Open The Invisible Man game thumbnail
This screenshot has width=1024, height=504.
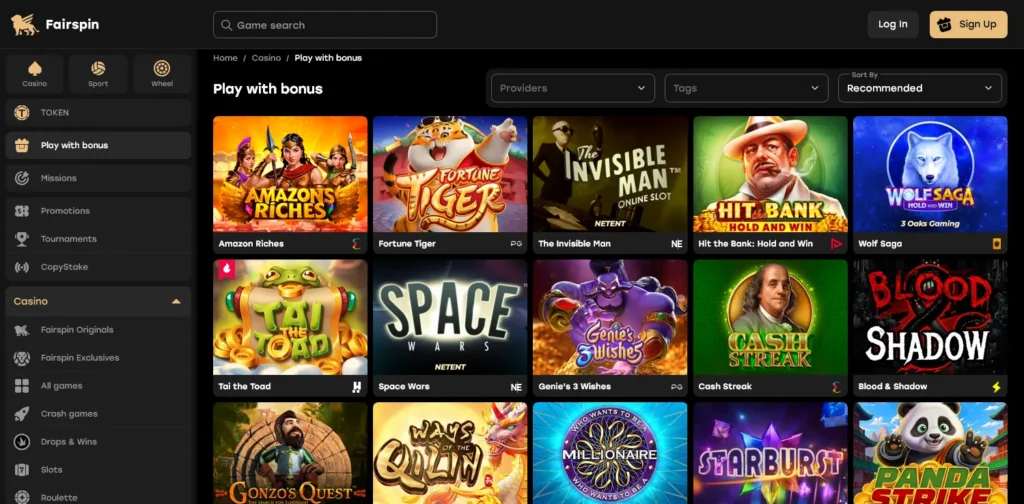610,174
